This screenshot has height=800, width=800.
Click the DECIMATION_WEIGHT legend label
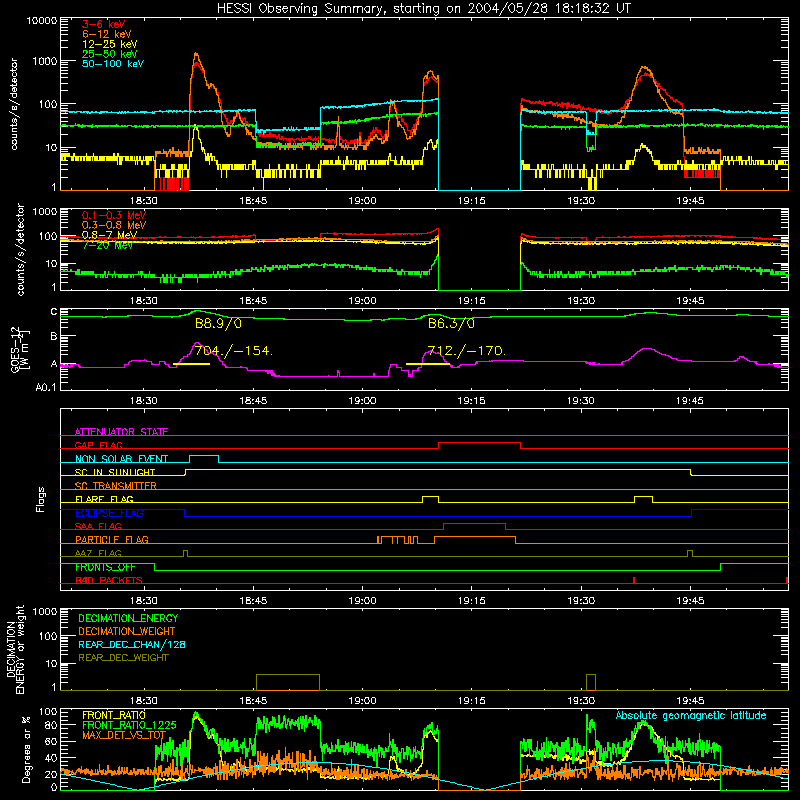[127, 631]
